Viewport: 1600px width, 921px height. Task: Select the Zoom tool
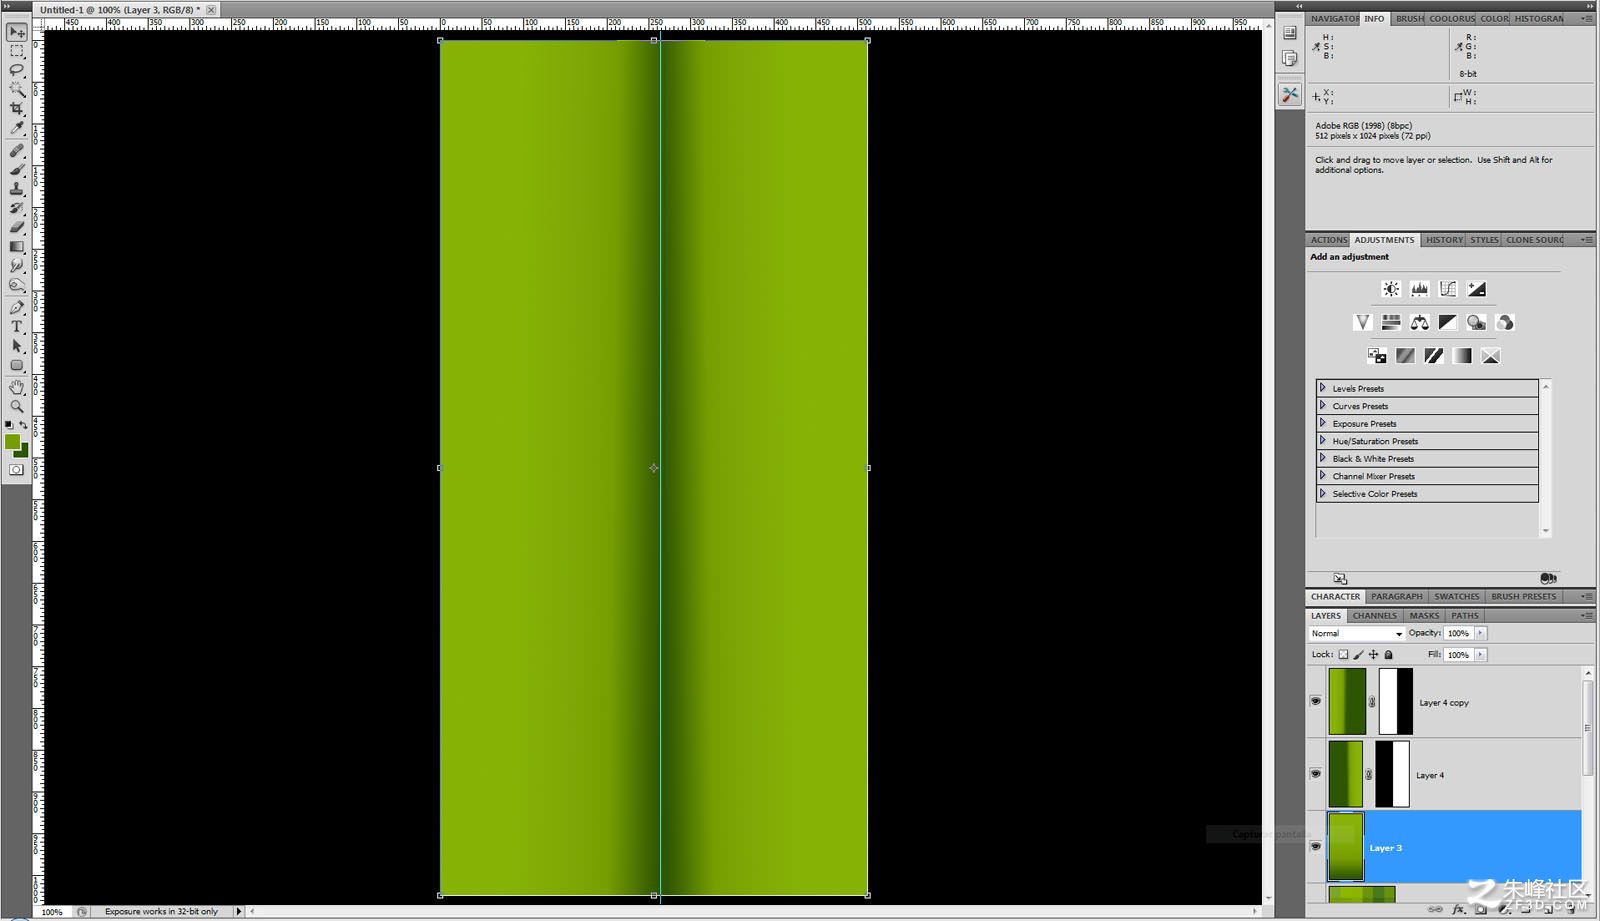coord(17,407)
